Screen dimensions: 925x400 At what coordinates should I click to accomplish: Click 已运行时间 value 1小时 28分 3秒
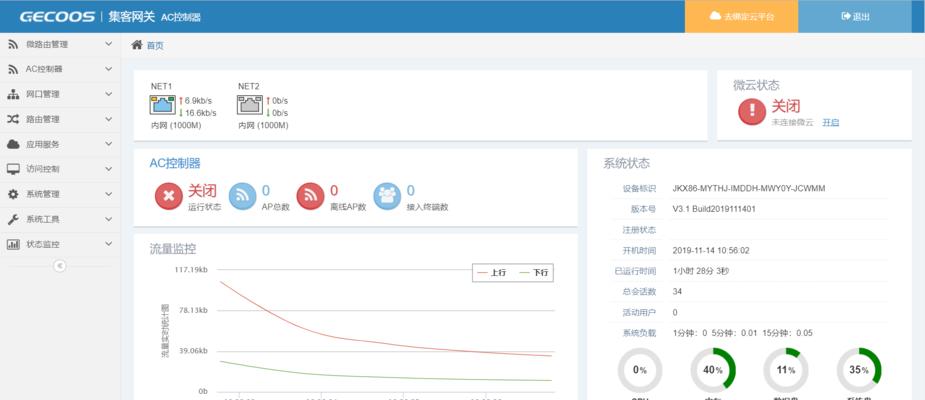(702, 271)
